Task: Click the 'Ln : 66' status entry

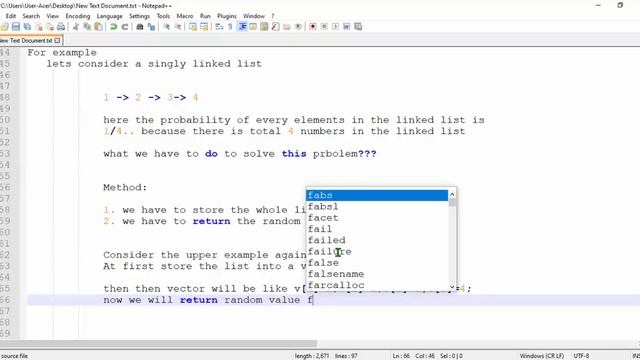Action: (401, 356)
